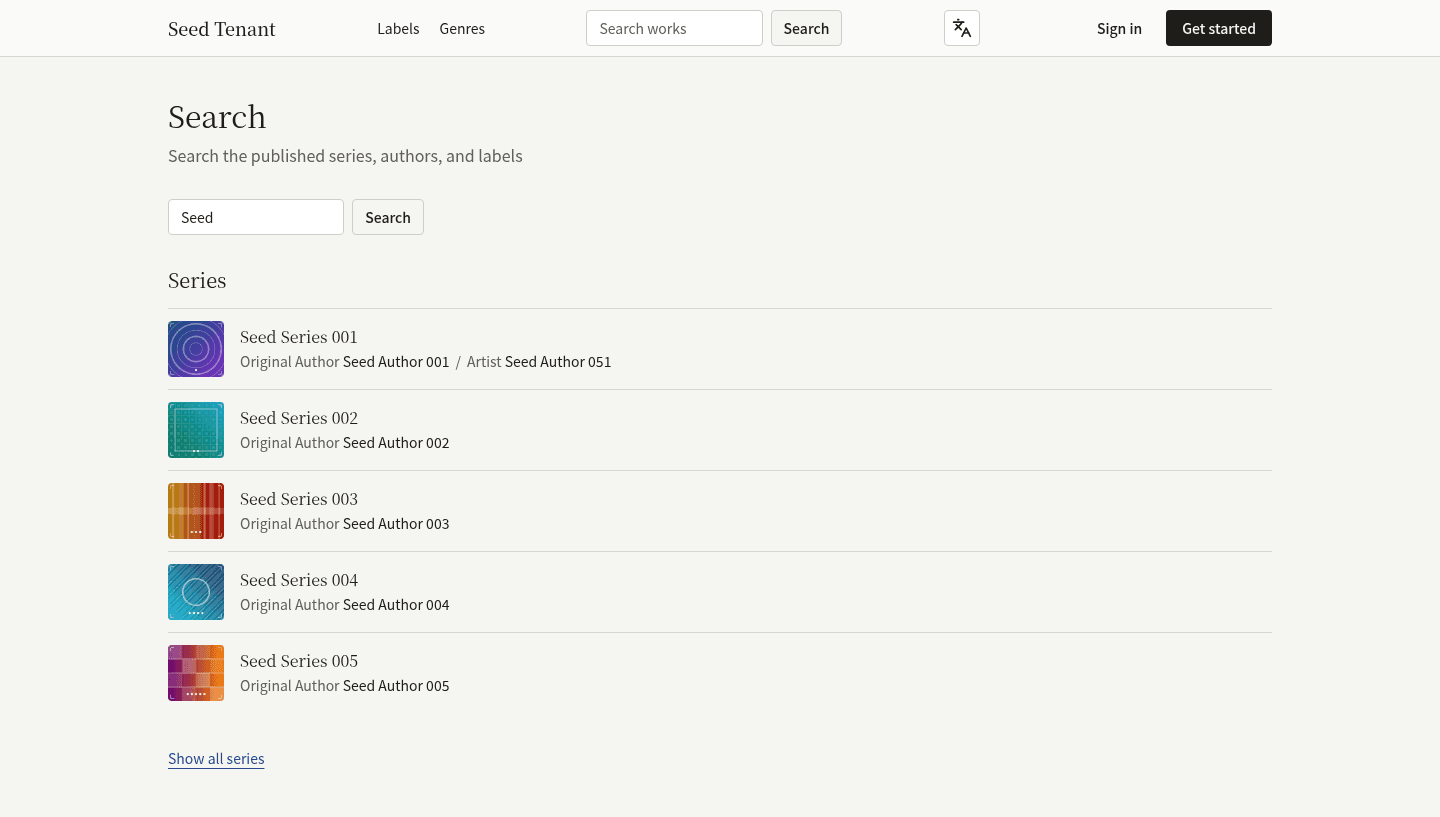This screenshot has width=1440, height=817.
Task: Open the Labels menu item
Action: [x=398, y=29]
